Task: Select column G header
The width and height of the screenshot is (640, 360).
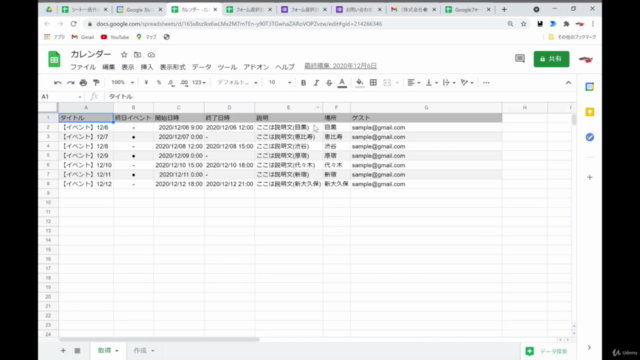Action: click(426, 108)
